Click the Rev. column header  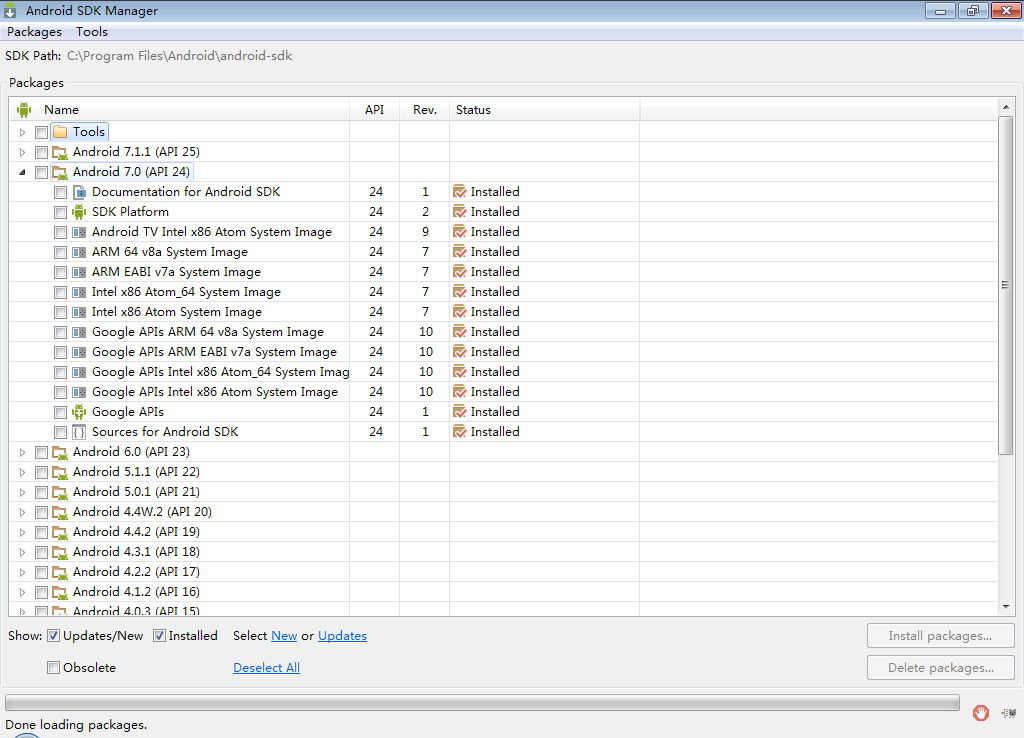(424, 110)
